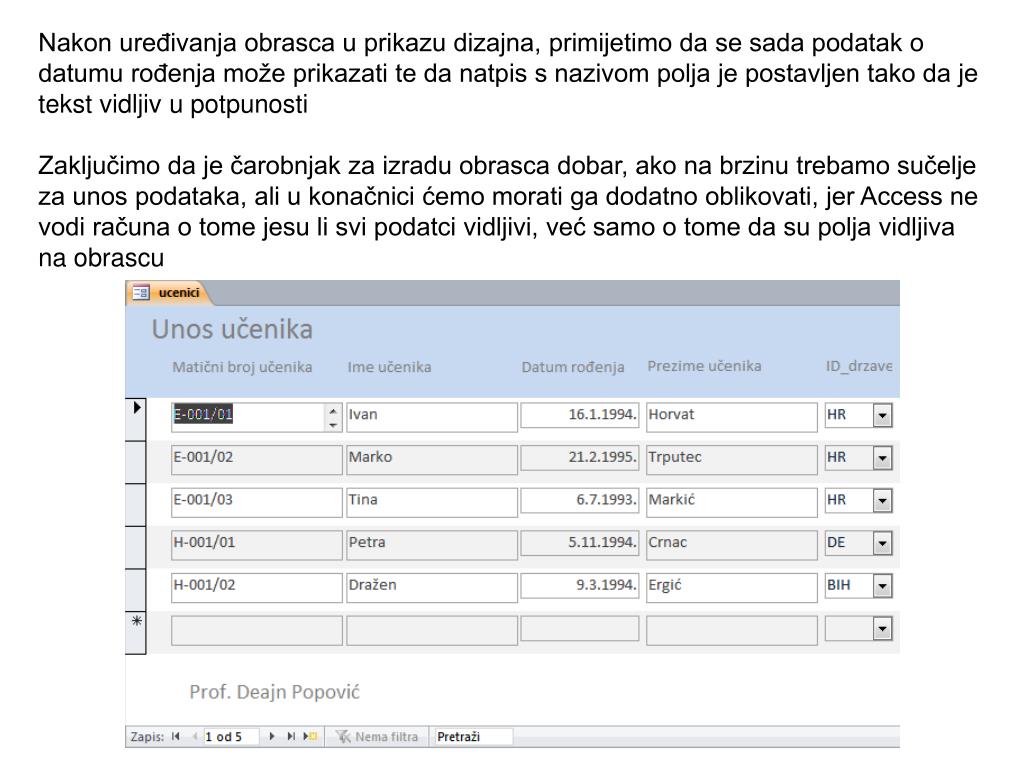The width and height of the screenshot is (1024, 768).
Task: Click surname field containing Markić
Action: click(x=731, y=502)
